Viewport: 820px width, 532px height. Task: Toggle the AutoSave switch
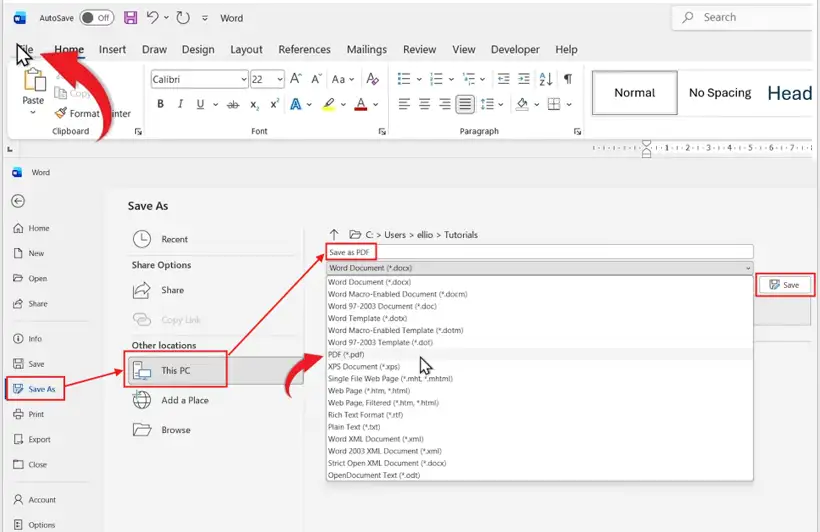(97, 18)
